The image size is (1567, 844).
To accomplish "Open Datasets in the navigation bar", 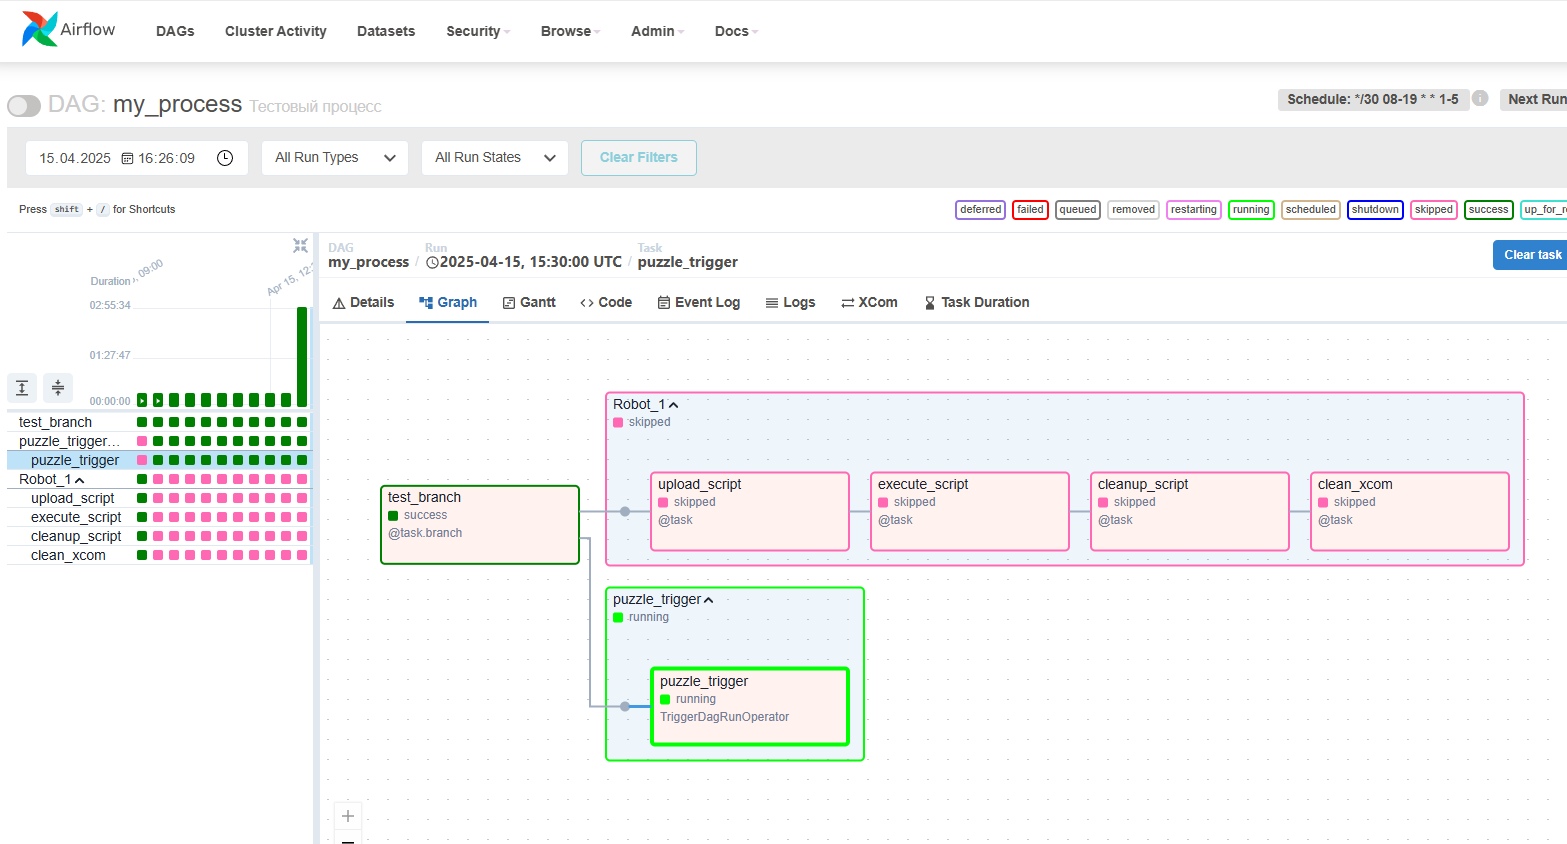I will 386,31.
